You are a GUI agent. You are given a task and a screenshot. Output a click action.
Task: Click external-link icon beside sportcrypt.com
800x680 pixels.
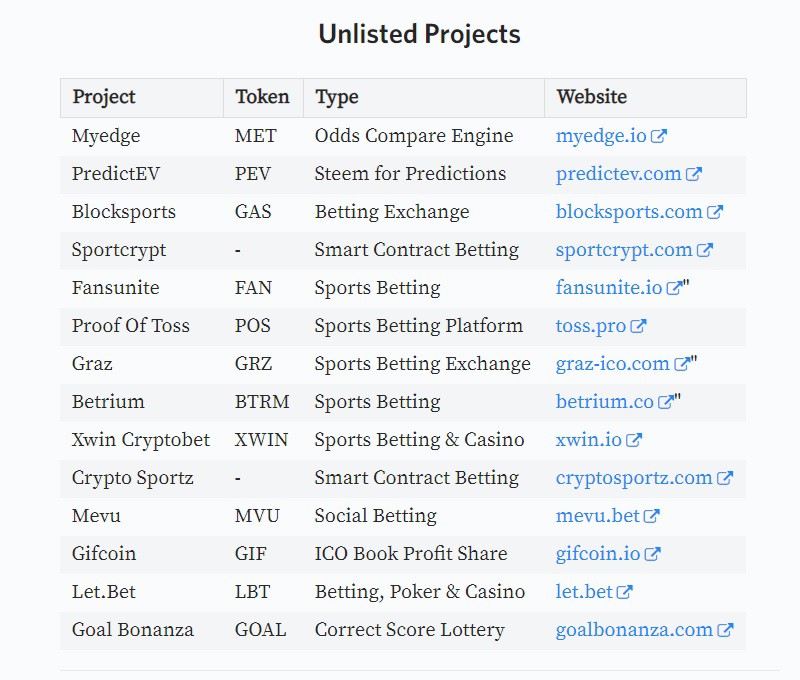click(x=705, y=250)
